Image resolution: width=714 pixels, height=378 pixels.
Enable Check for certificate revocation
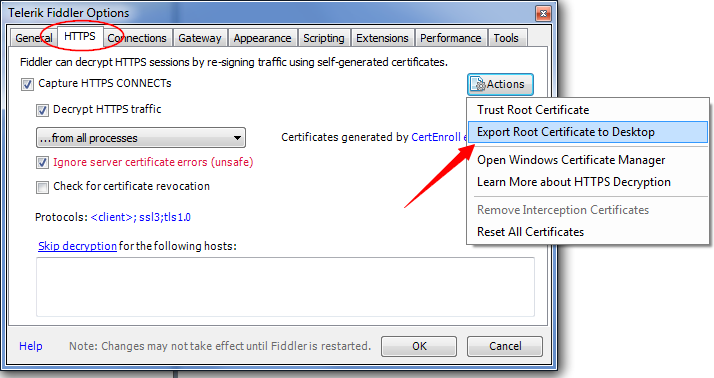(42, 187)
